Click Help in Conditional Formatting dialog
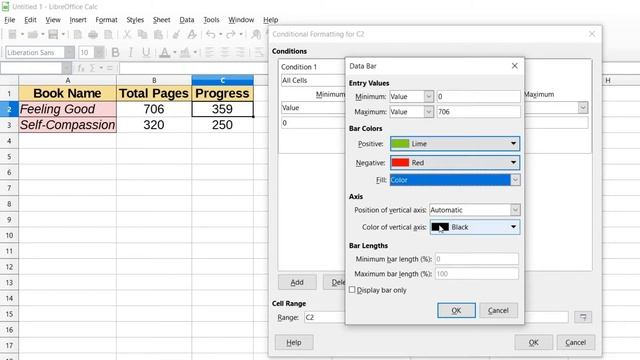This screenshot has height=360, width=640. tap(293, 342)
